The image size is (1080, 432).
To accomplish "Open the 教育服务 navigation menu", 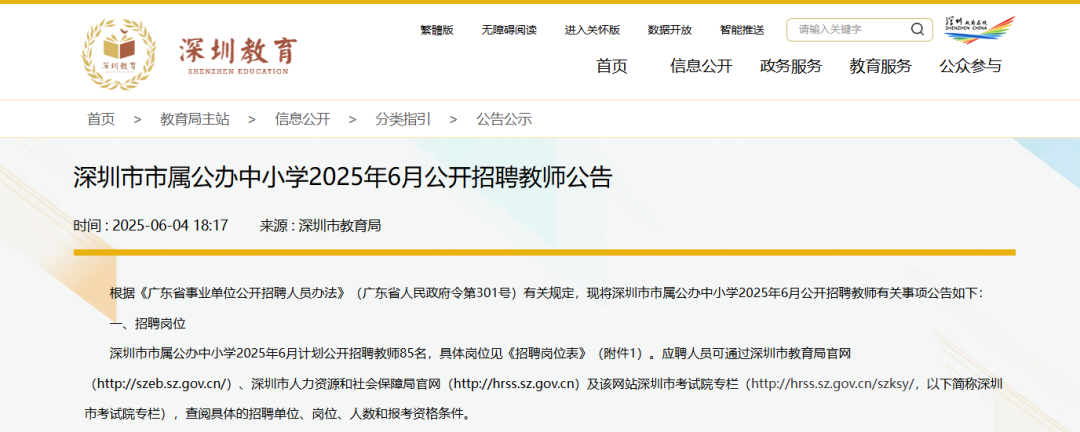I will 880,67.
